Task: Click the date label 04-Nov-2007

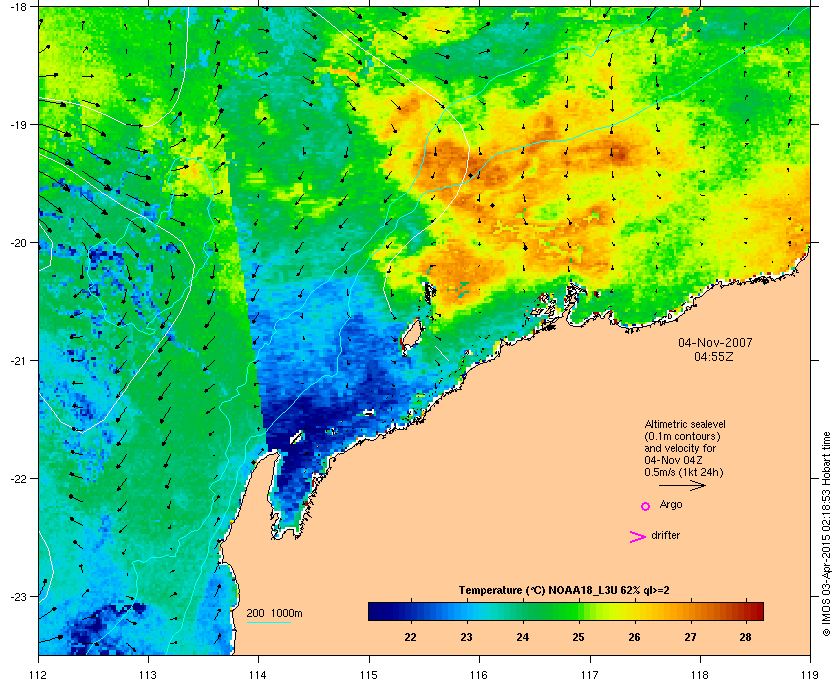Action: tap(715, 342)
